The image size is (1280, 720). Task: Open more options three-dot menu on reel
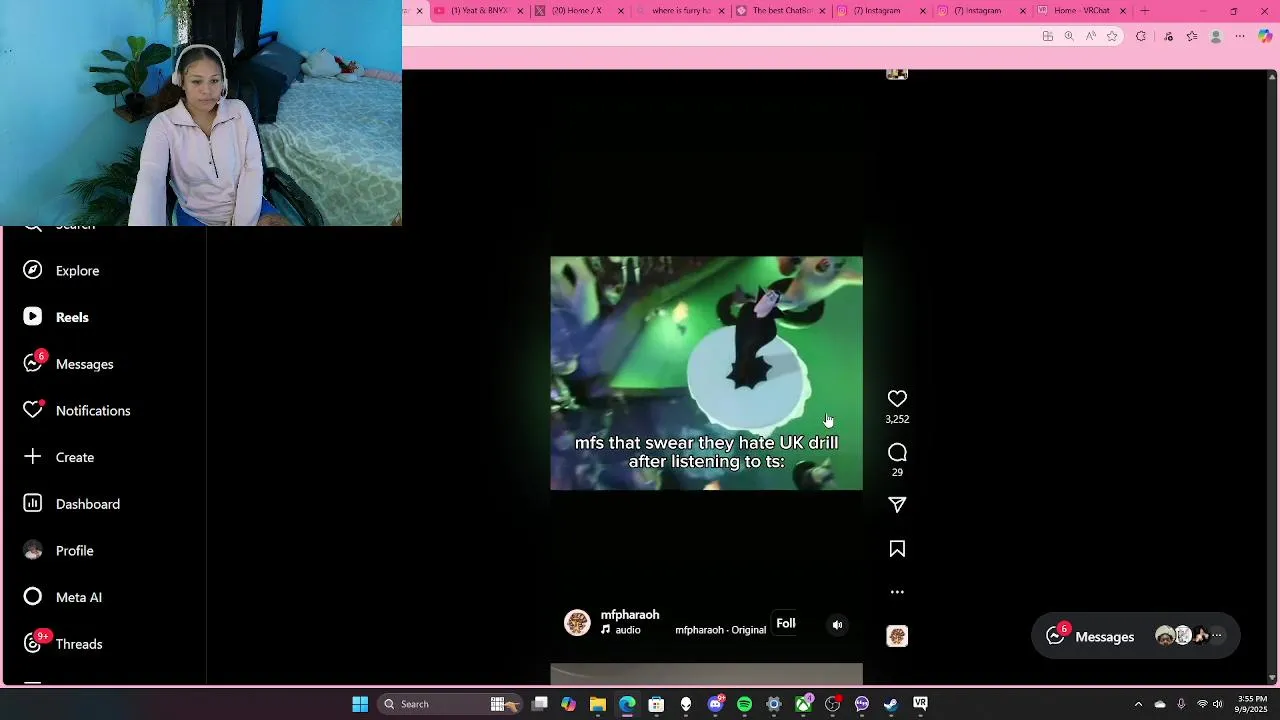click(897, 592)
